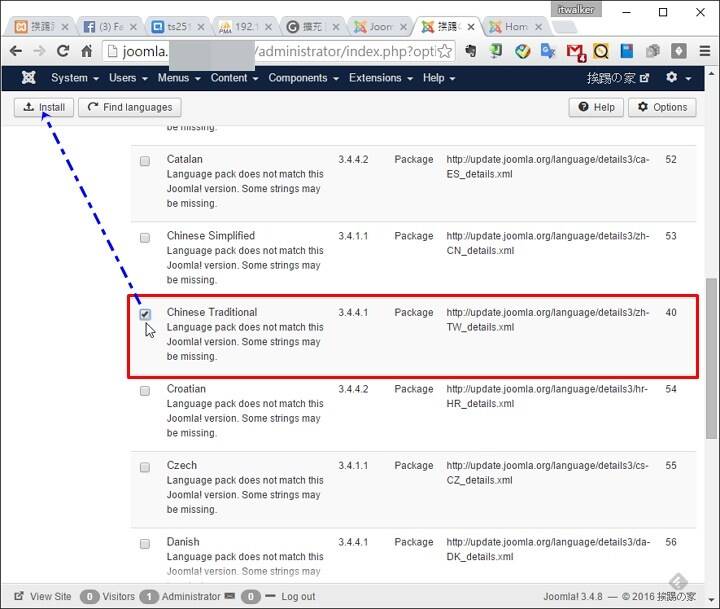Image resolution: width=720 pixels, height=609 pixels.
Task: Click the Chinese Traditional language name
Action: tap(212, 312)
